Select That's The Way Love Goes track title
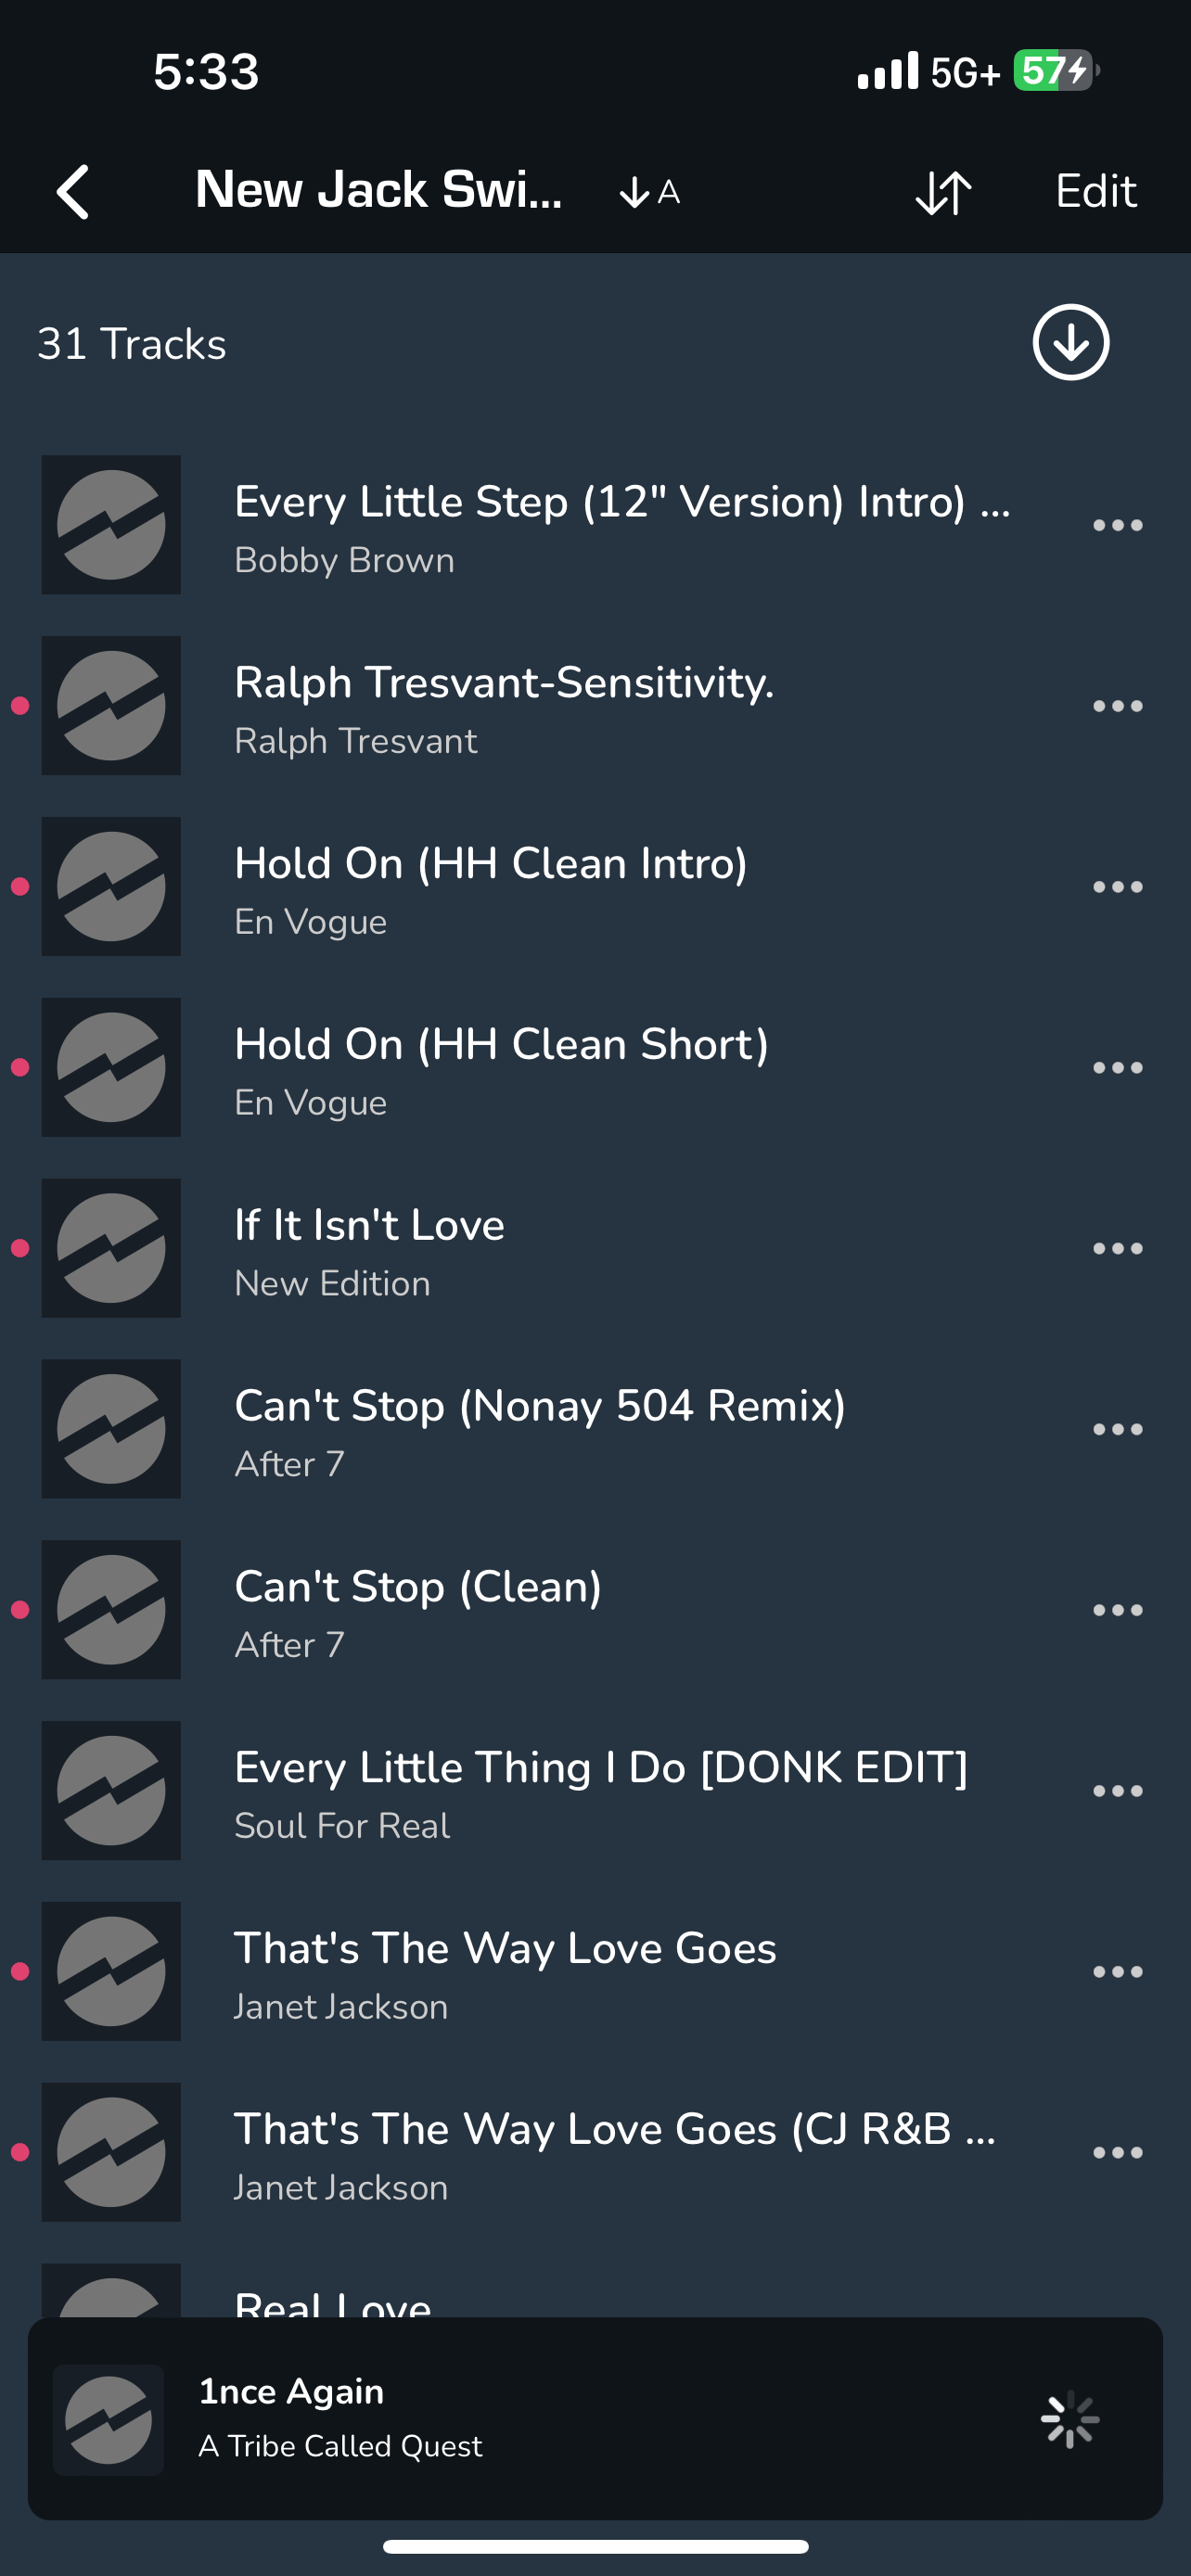1191x2576 pixels. tap(505, 1948)
